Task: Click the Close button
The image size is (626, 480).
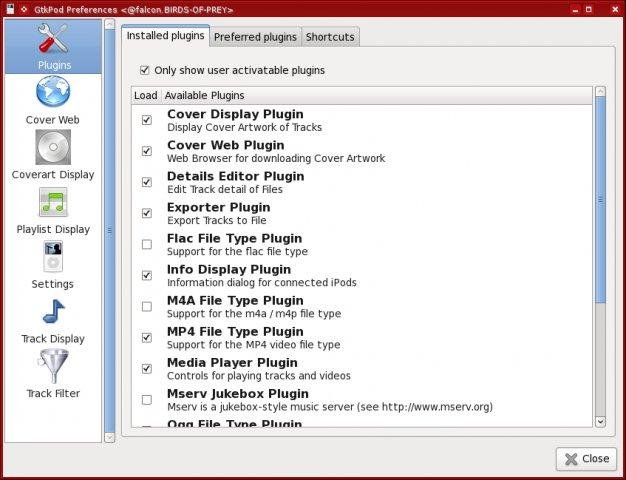Action: [585, 459]
